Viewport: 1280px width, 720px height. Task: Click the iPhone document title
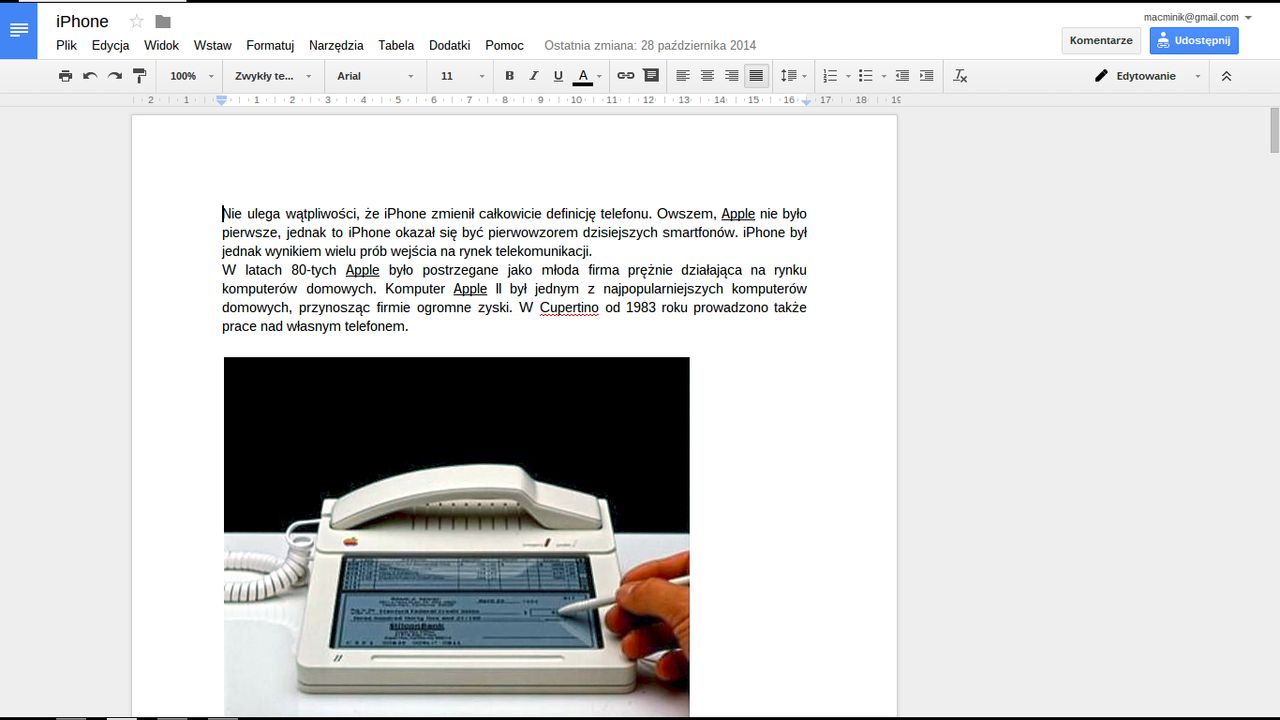click(x=82, y=21)
